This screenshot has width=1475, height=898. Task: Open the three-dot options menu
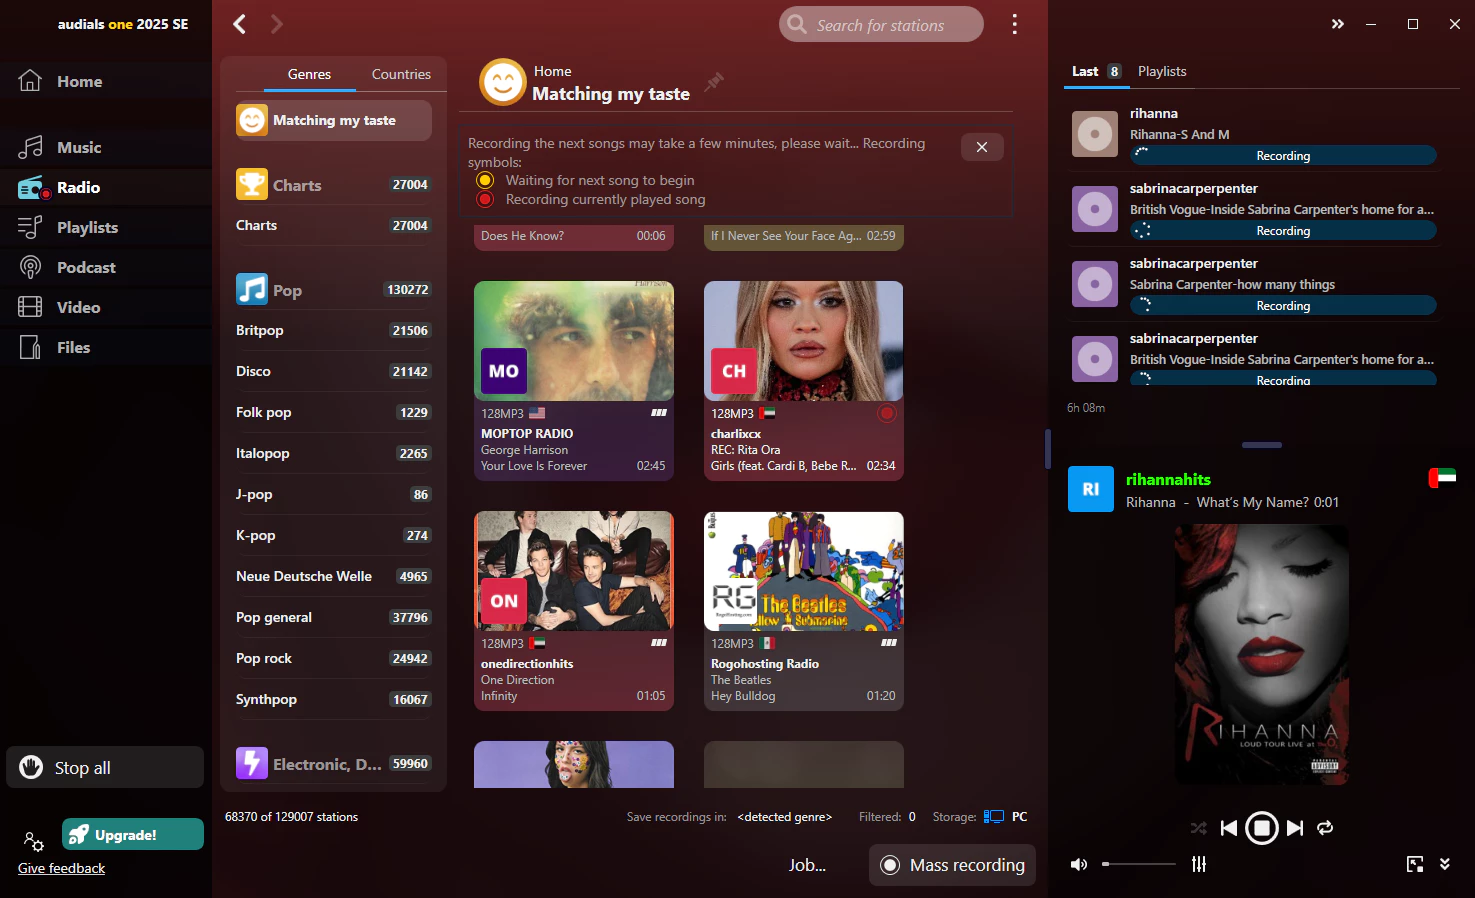[x=1014, y=24]
